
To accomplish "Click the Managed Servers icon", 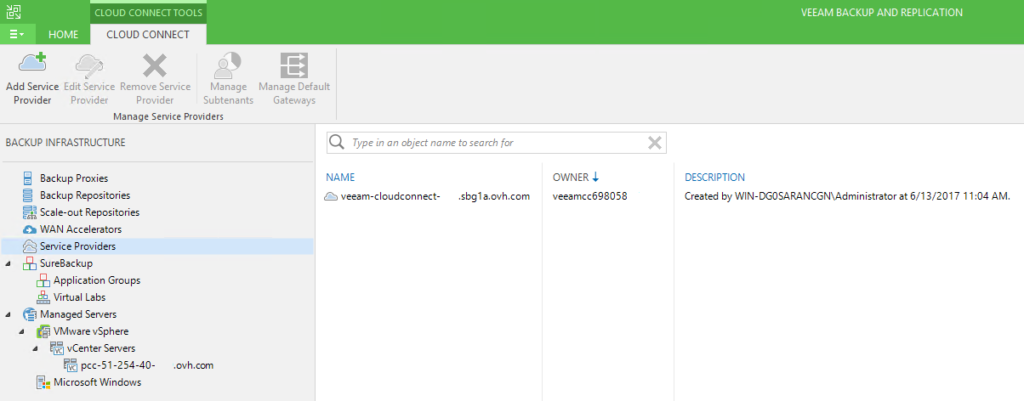I will coord(29,314).
